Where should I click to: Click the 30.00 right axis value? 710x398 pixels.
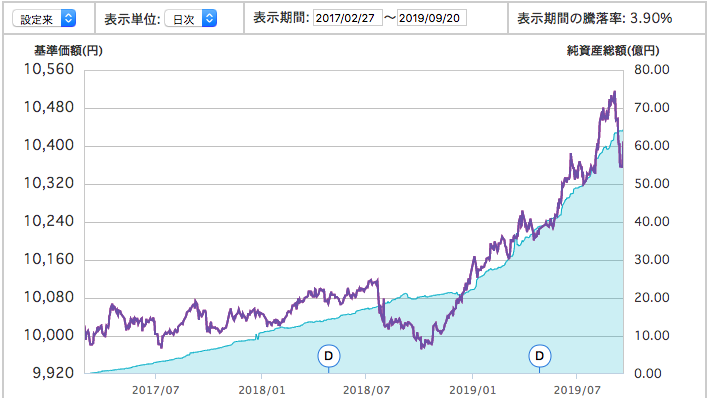pyautogui.click(x=652, y=259)
